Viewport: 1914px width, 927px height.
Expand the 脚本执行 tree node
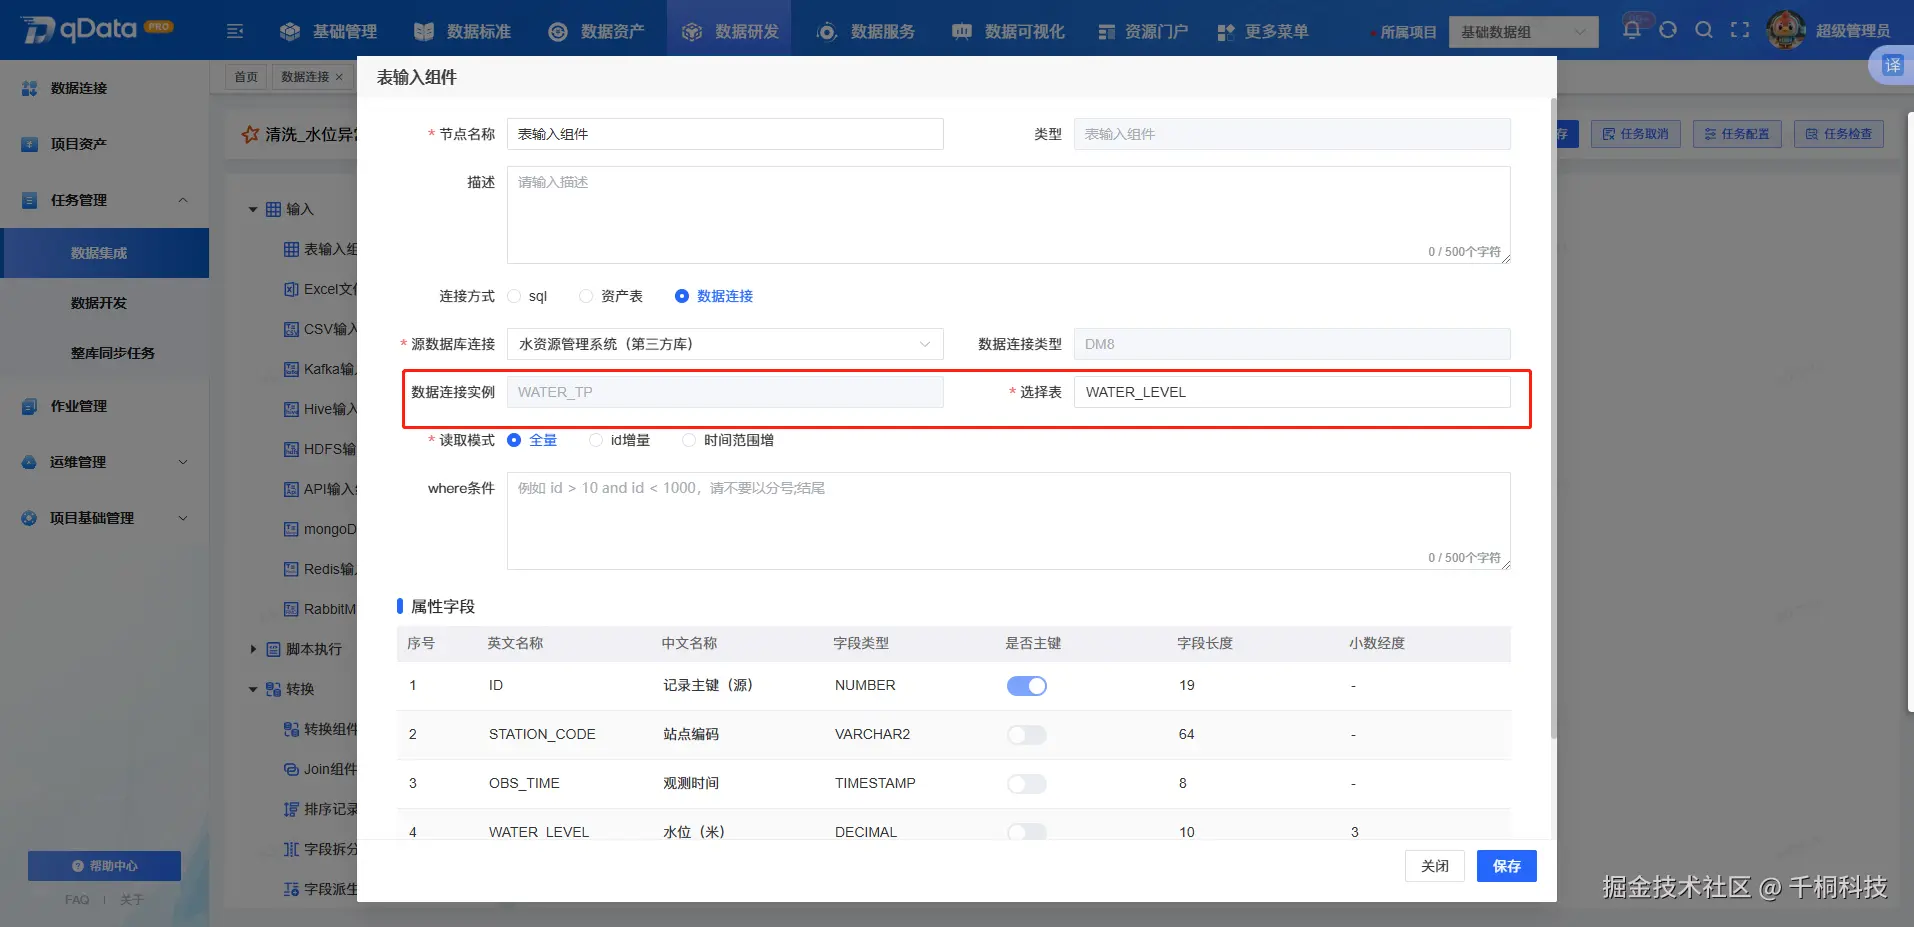click(x=253, y=649)
